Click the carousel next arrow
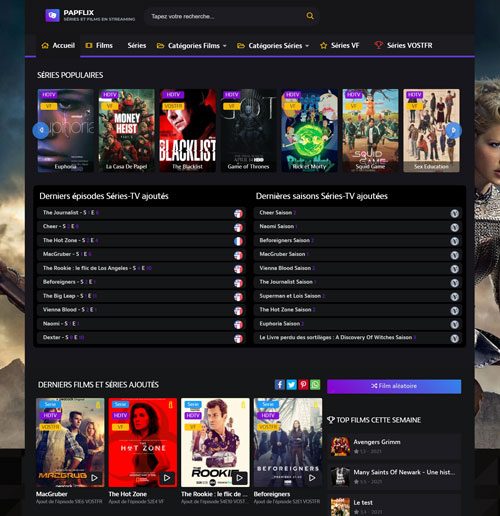 click(x=454, y=130)
